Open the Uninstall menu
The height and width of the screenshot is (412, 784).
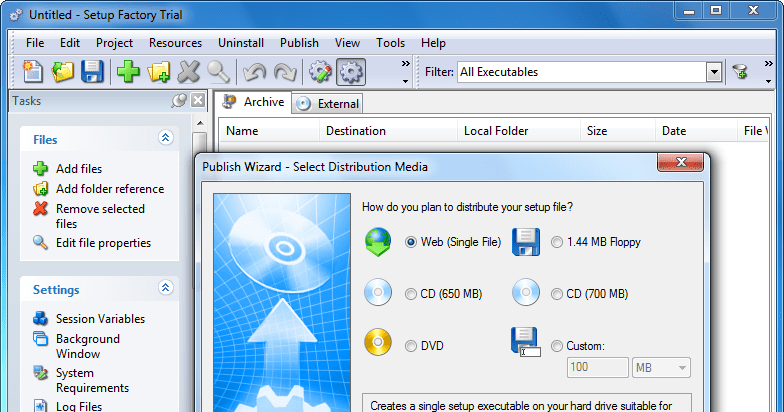coord(240,43)
